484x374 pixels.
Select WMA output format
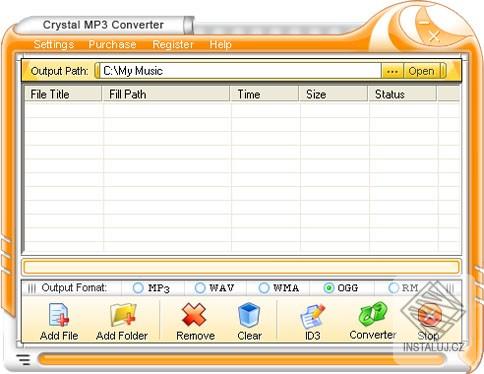[264, 288]
